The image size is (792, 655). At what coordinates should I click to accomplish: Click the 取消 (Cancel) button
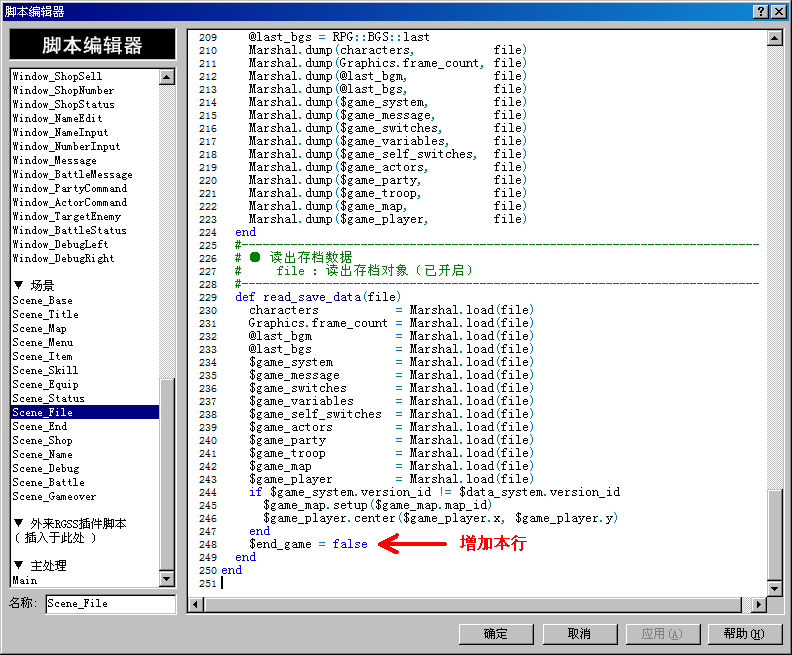click(579, 634)
